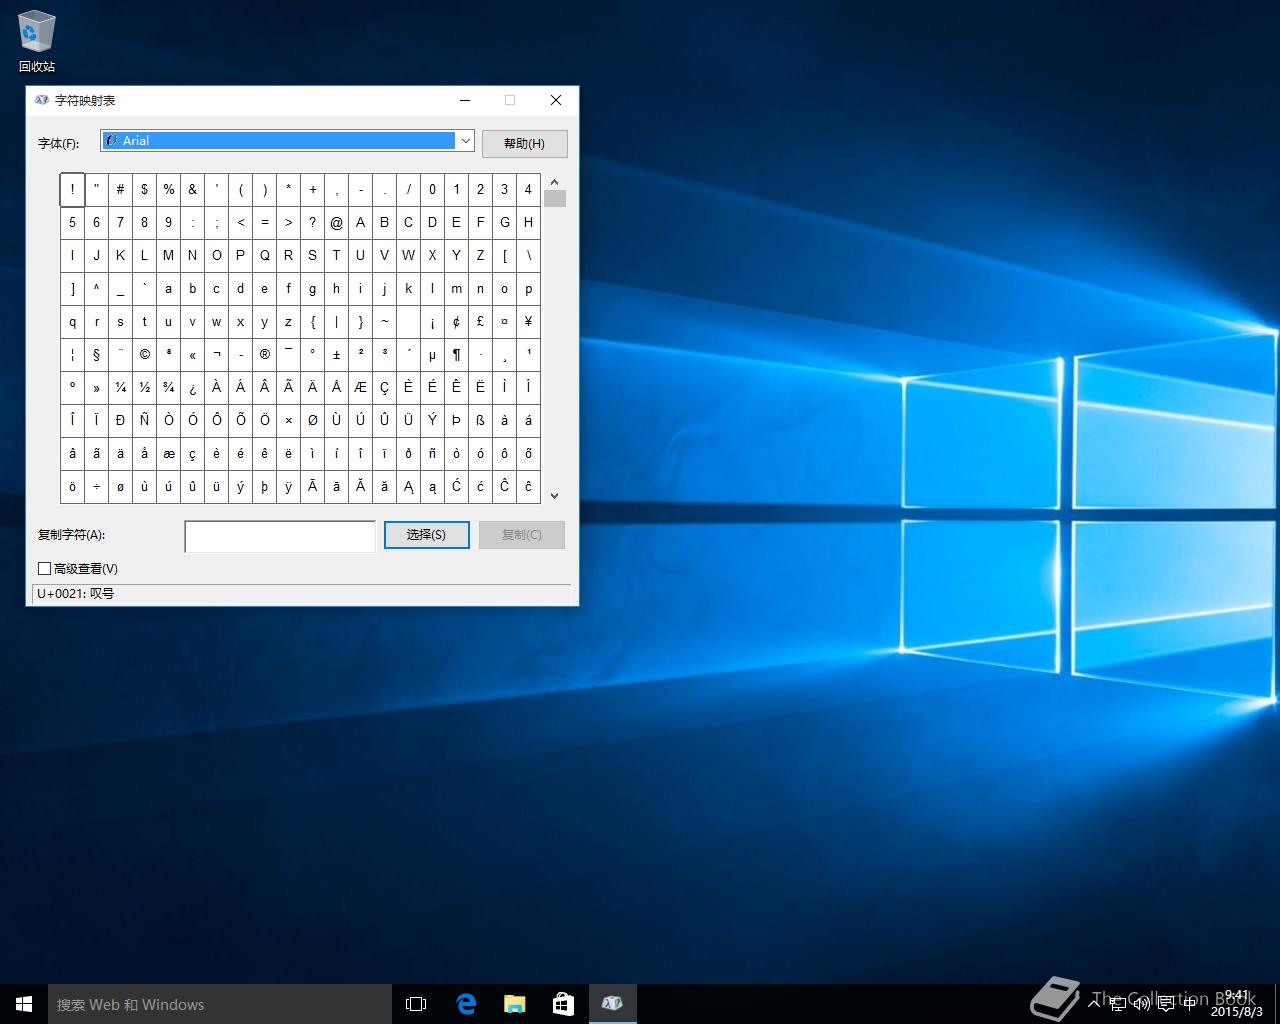
Task: Click the character grid scroll down arrow
Action: (554, 495)
